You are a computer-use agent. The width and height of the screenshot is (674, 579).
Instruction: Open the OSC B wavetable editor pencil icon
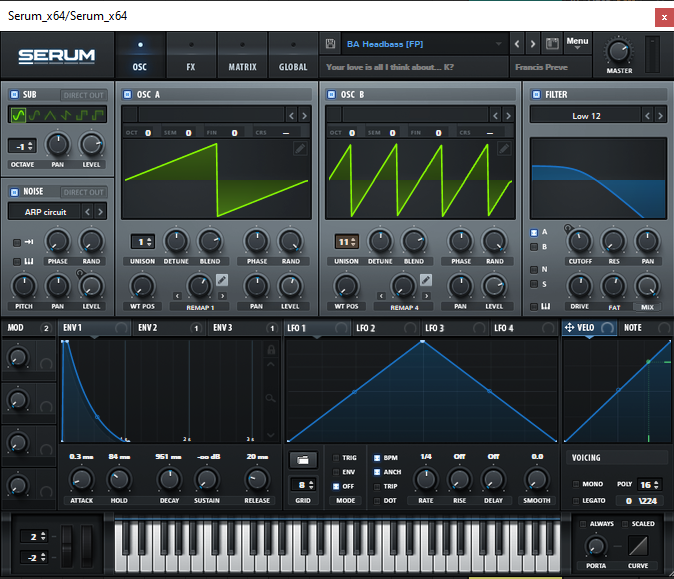(504, 149)
